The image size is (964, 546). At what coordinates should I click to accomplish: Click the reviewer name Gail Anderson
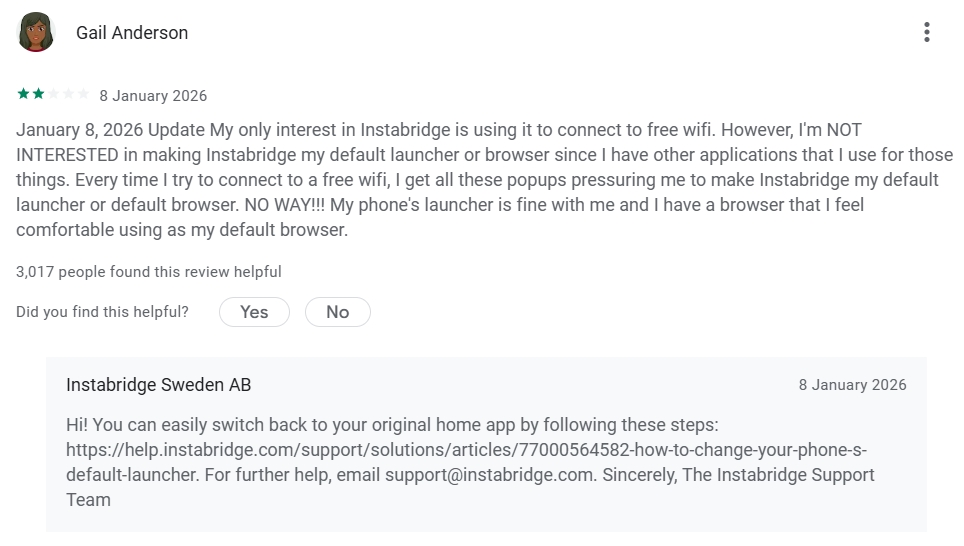(x=132, y=33)
